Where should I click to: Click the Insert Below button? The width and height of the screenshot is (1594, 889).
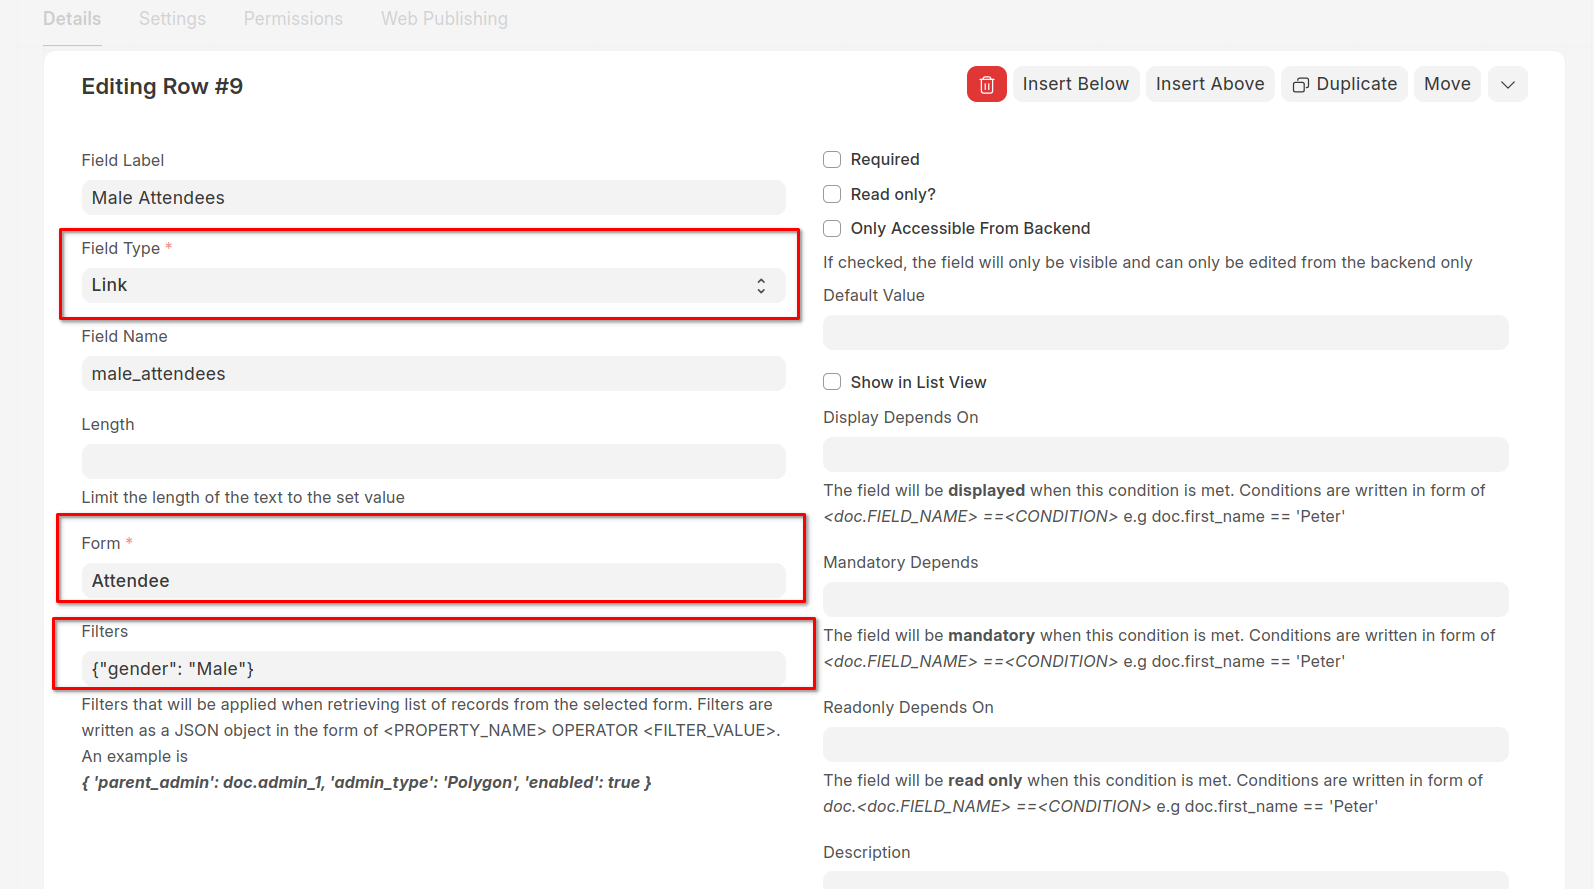[1076, 84]
